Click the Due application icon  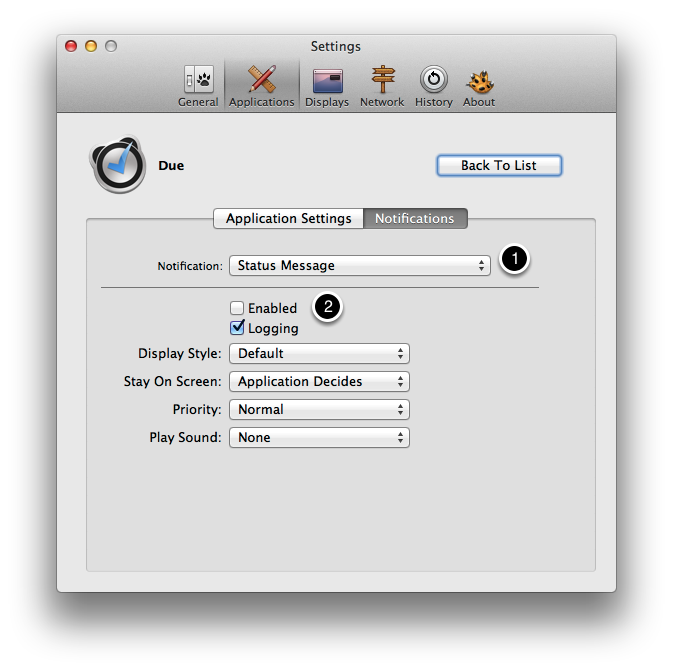click(x=118, y=164)
